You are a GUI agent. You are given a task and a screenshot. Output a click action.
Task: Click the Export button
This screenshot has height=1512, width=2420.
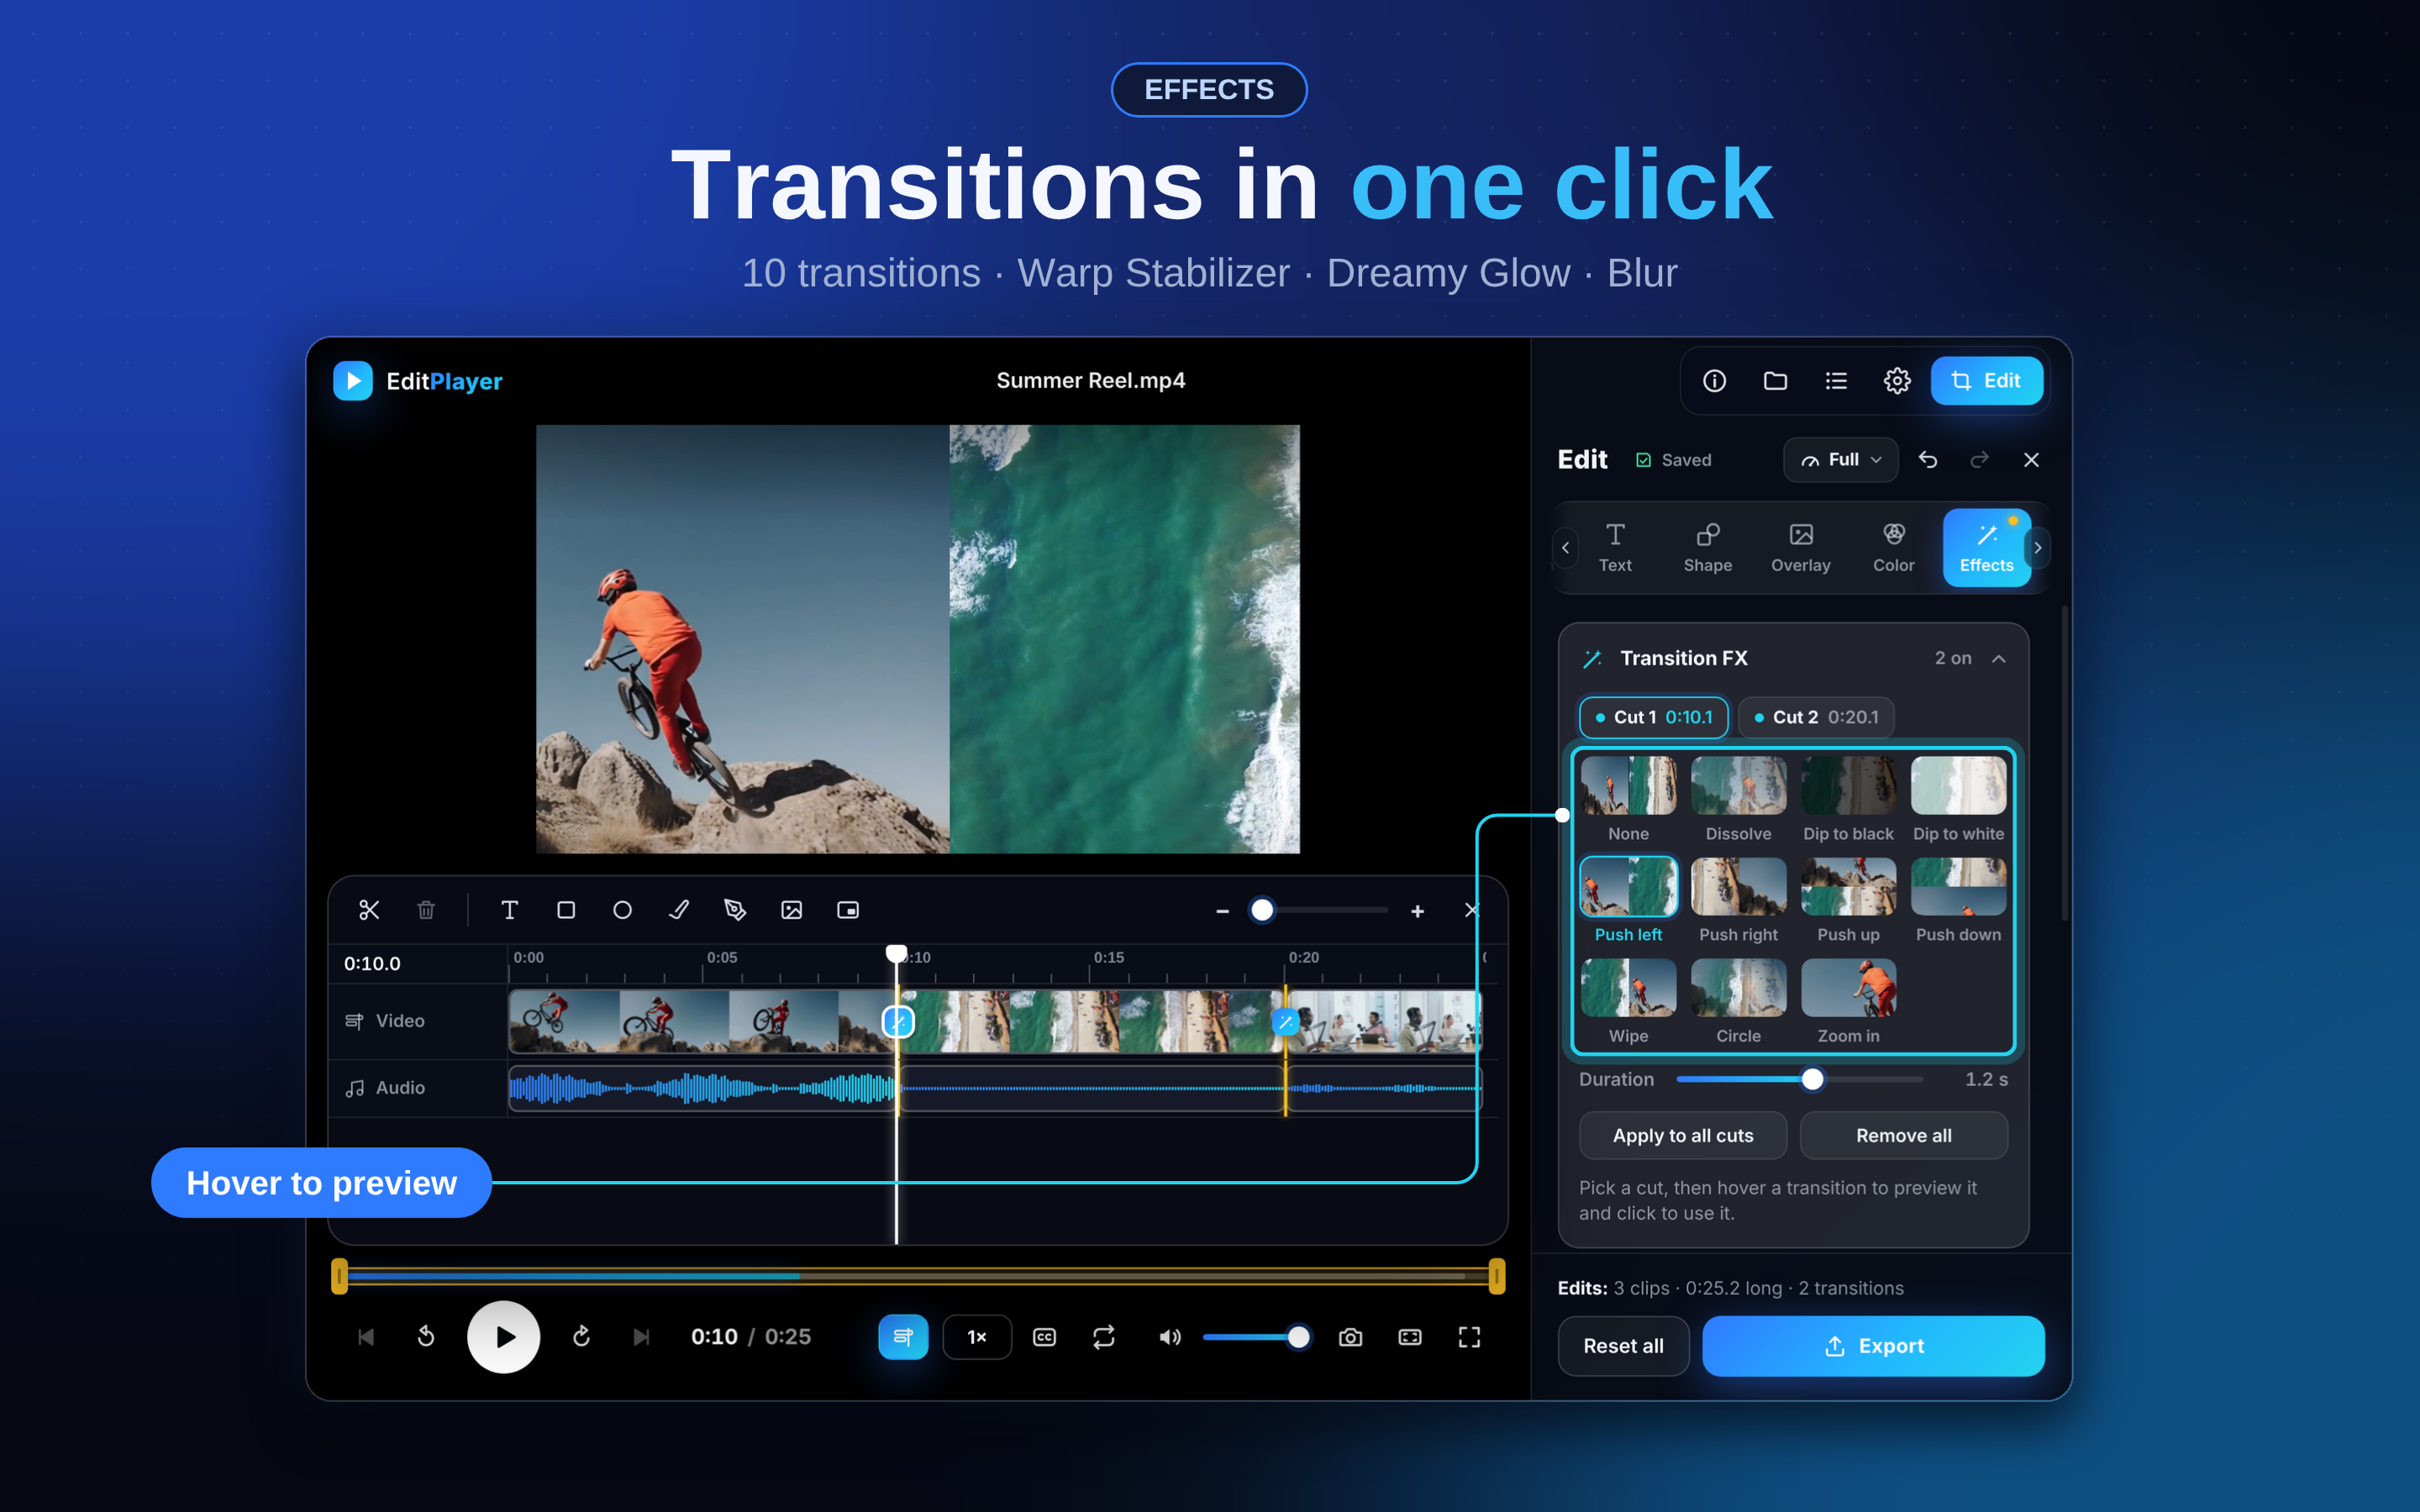pos(1873,1346)
